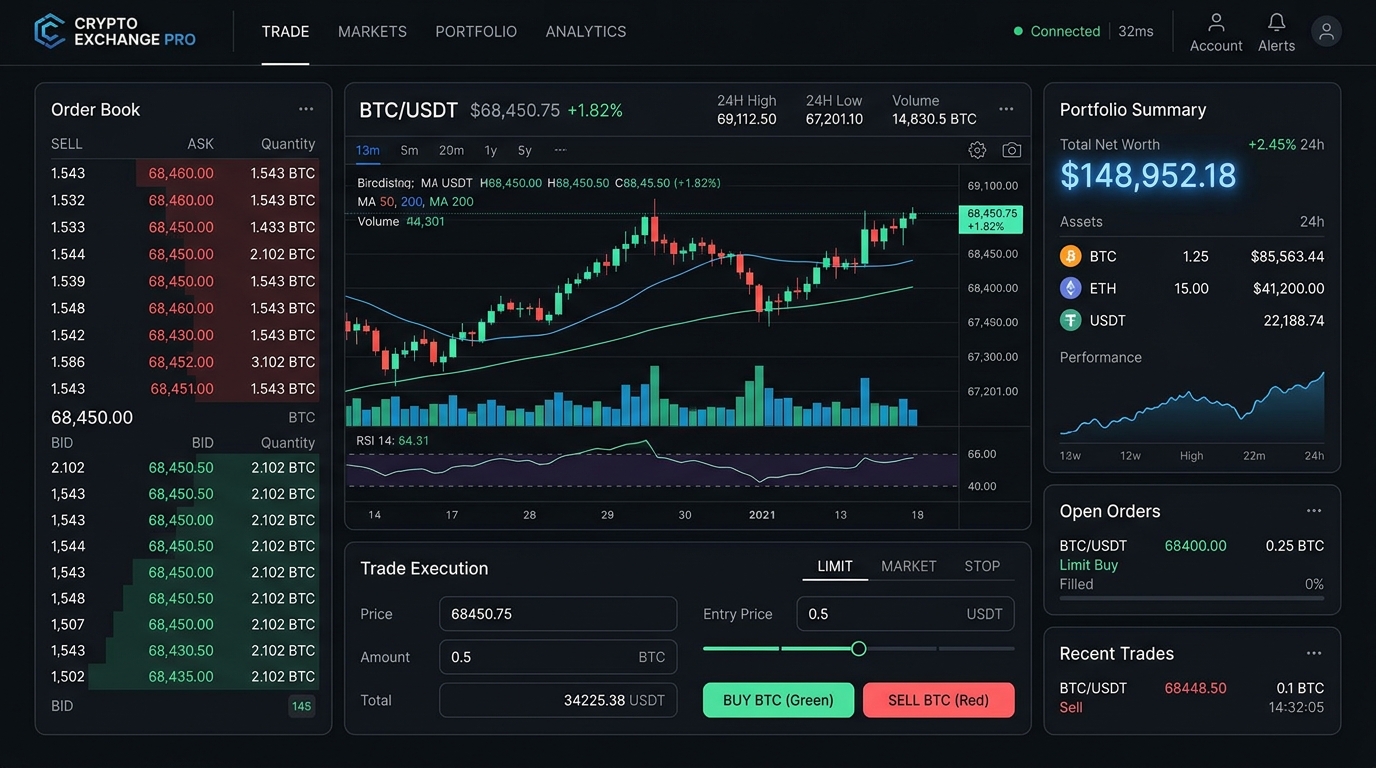
Task: Select the LIMIT order type tab
Action: pos(835,566)
